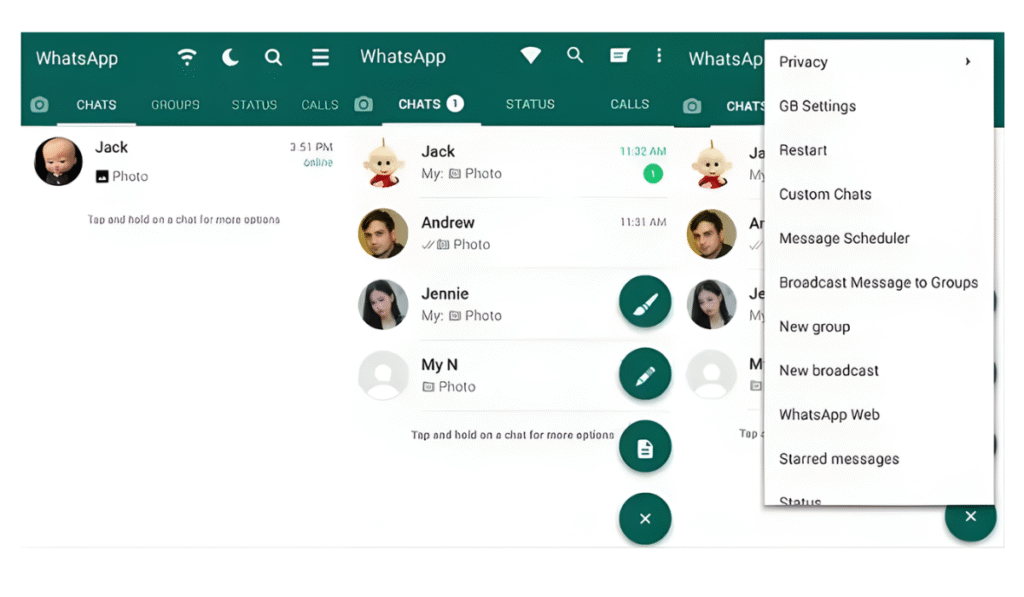
Task: Toggle the WiFi connection icon
Action: 187,57
